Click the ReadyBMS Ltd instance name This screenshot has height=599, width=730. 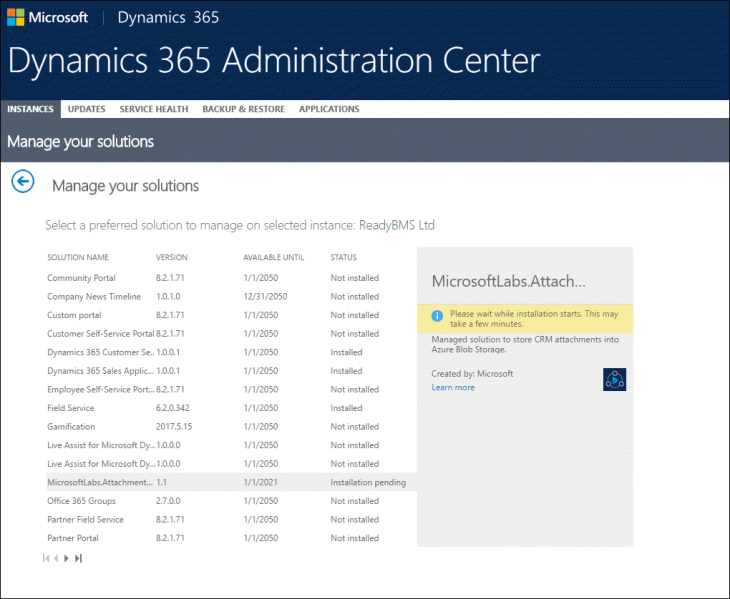coord(397,225)
